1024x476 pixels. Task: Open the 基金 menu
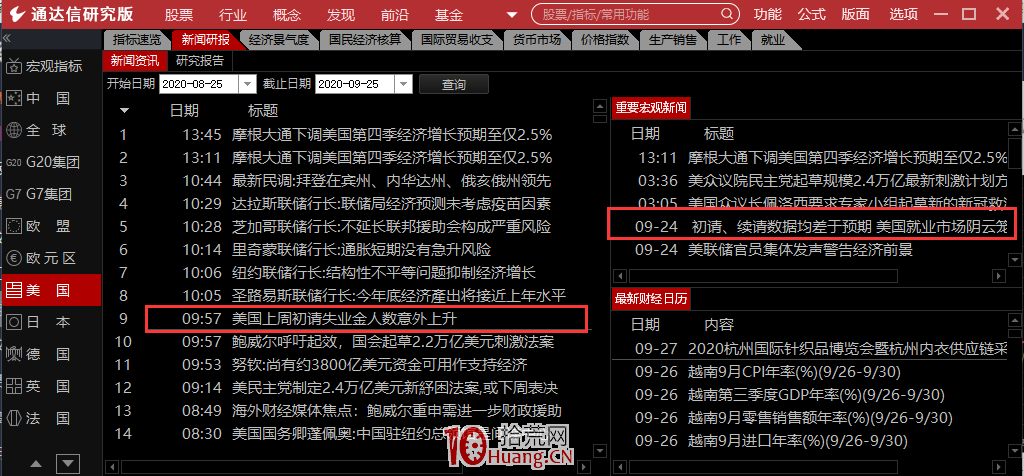(x=448, y=14)
